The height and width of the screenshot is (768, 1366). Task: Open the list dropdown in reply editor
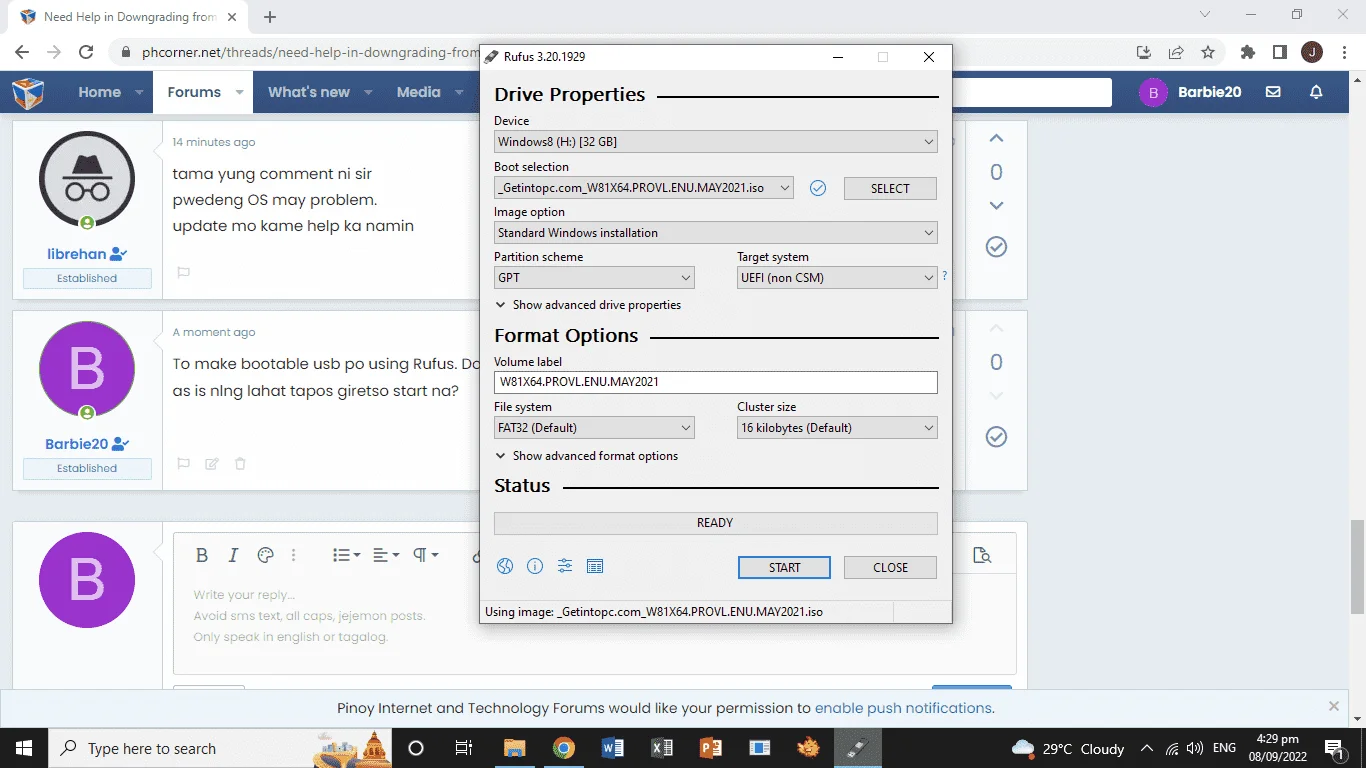tap(346, 555)
